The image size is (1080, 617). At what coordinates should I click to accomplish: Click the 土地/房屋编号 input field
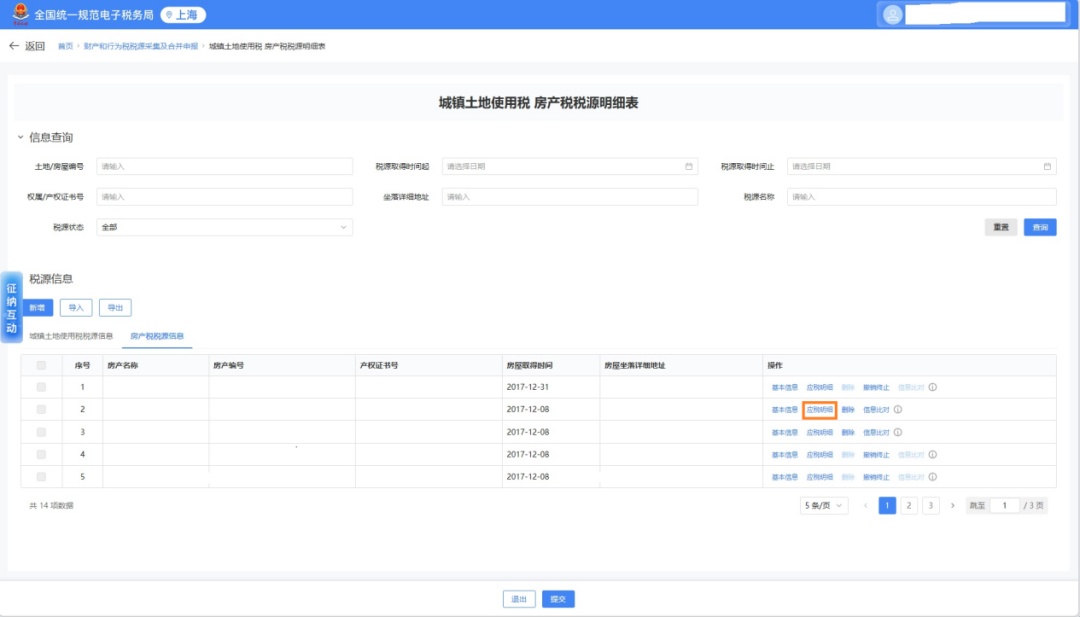pyautogui.click(x=224, y=166)
